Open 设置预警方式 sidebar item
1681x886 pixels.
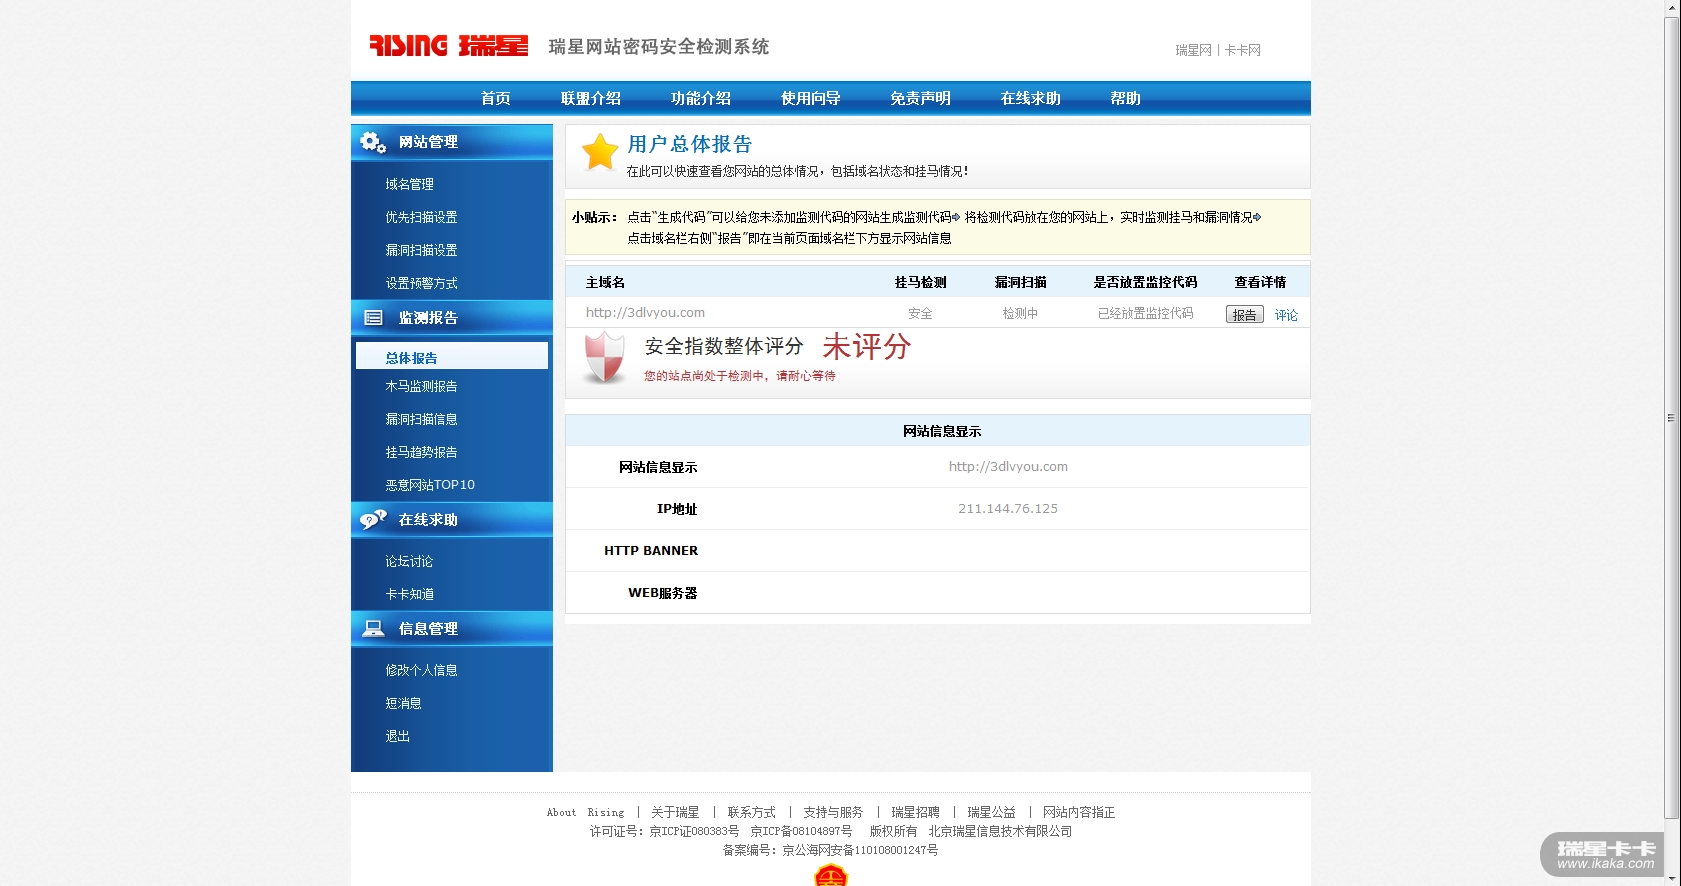point(422,283)
